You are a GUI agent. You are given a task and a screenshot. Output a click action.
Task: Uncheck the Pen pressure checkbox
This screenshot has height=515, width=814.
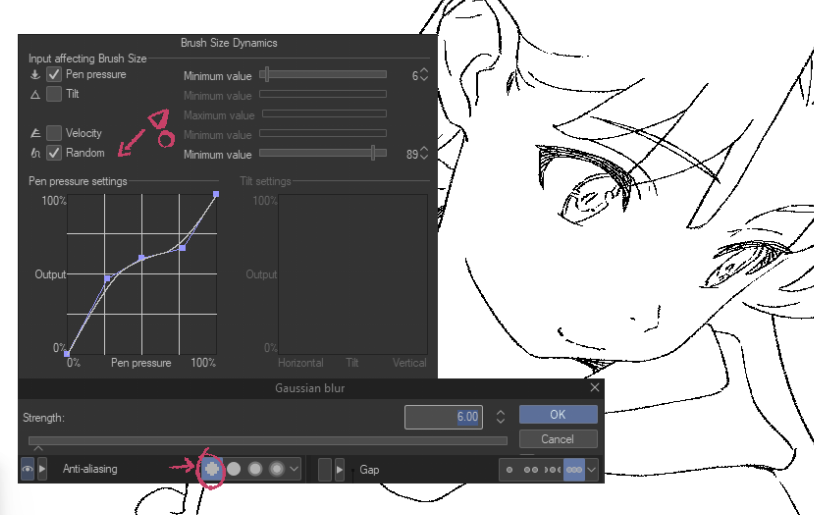coord(54,75)
